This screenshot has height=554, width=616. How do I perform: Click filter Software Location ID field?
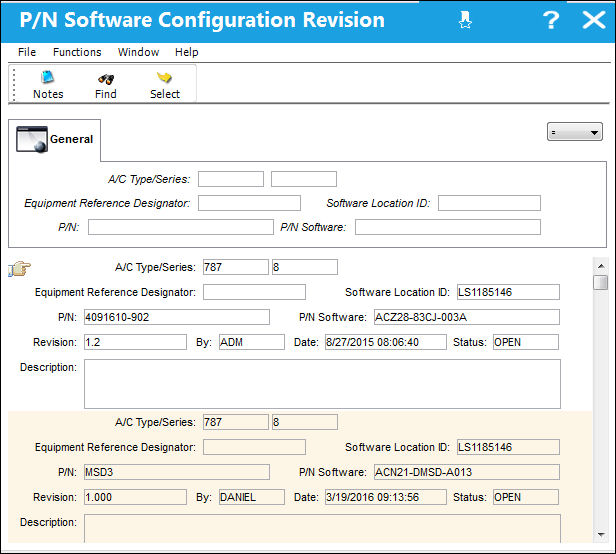489,203
